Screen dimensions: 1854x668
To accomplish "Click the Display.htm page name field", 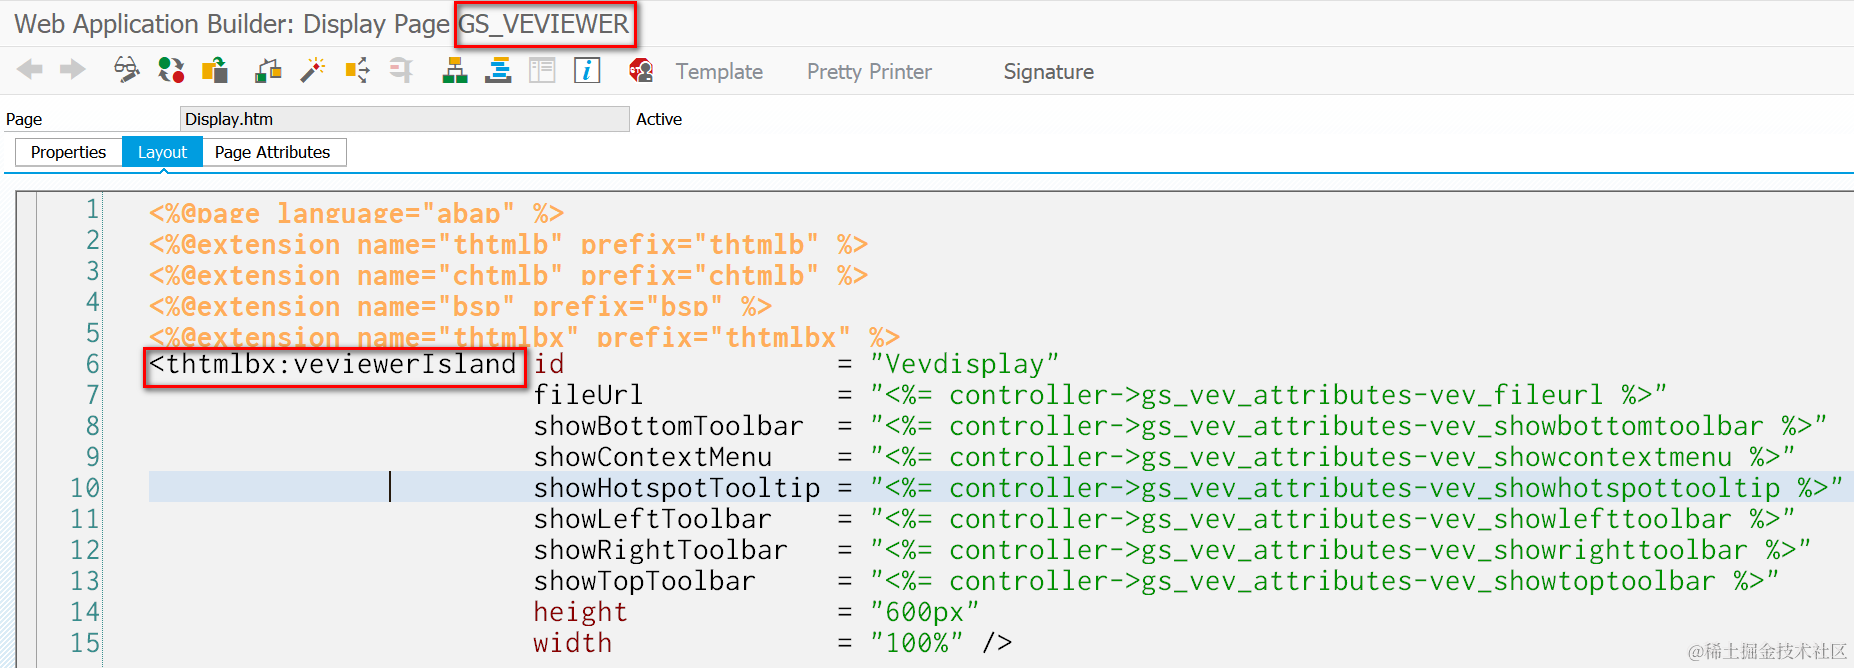I will (x=405, y=119).
